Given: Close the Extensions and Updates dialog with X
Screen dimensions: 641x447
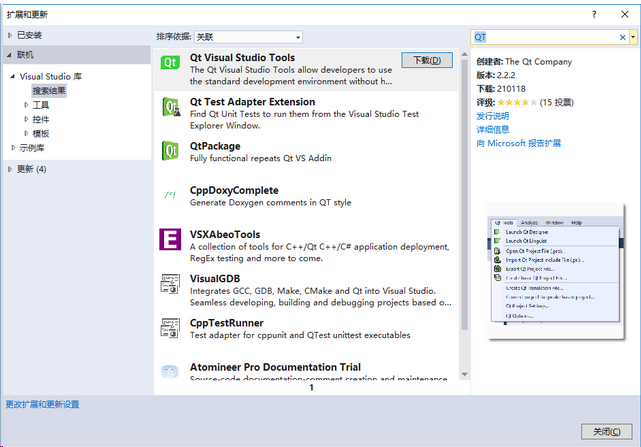Looking at the screenshot, I should pos(625,14).
